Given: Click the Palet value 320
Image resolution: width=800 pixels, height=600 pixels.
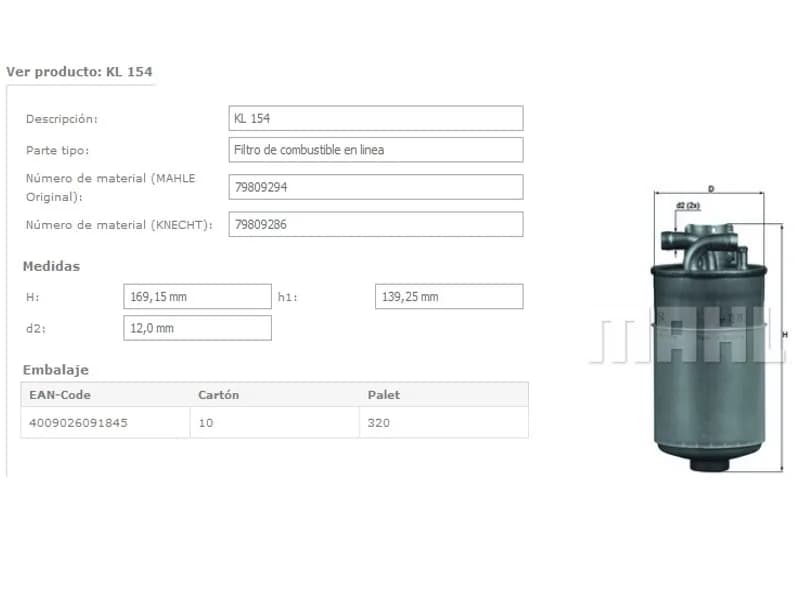Looking at the screenshot, I should point(379,423).
